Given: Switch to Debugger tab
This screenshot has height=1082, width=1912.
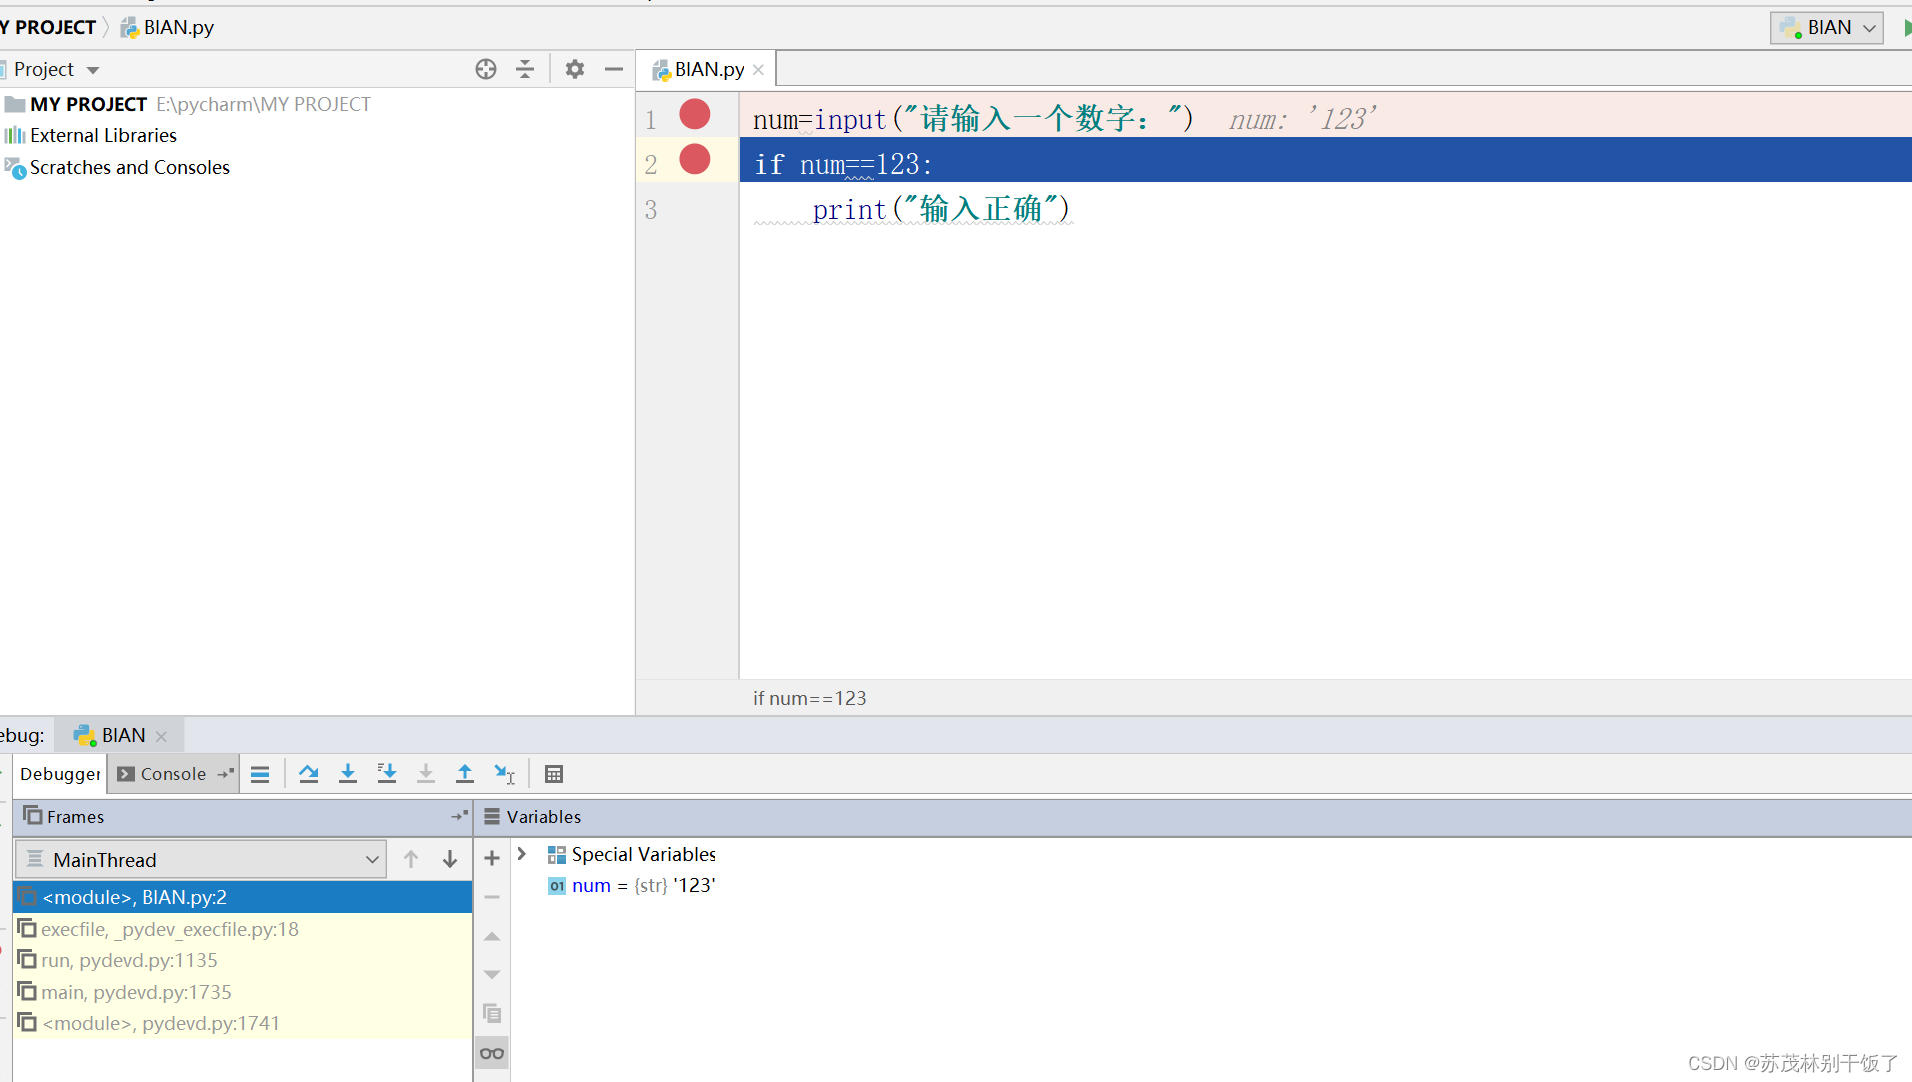Looking at the screenshot, I should (60, 774).
